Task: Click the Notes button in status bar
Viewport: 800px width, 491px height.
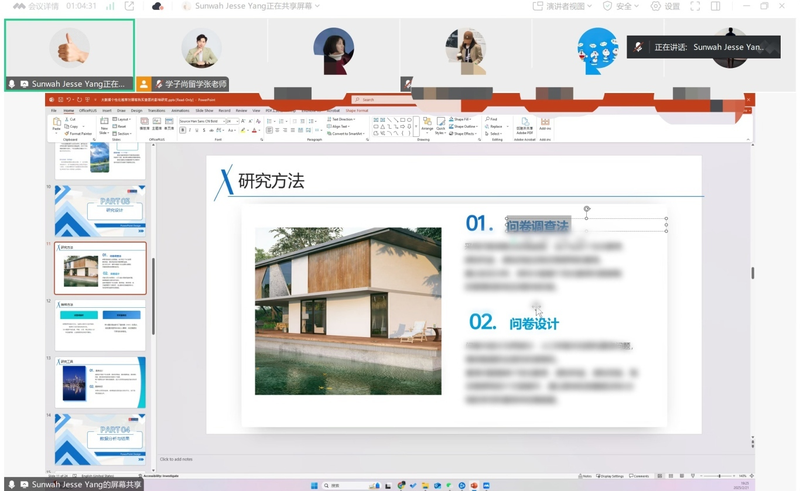Action: [x=585, y=476]
